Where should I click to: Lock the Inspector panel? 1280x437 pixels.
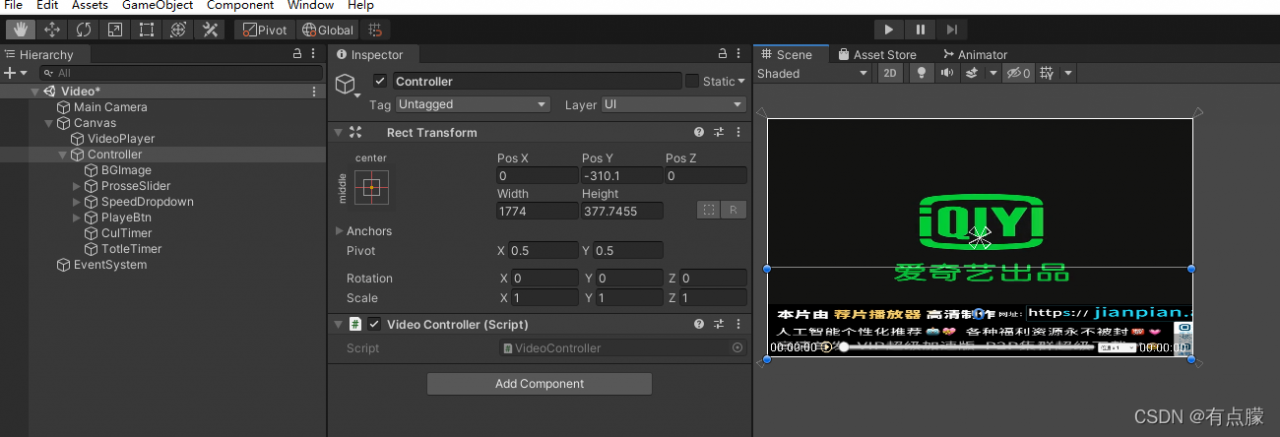[x=722, y=54]
